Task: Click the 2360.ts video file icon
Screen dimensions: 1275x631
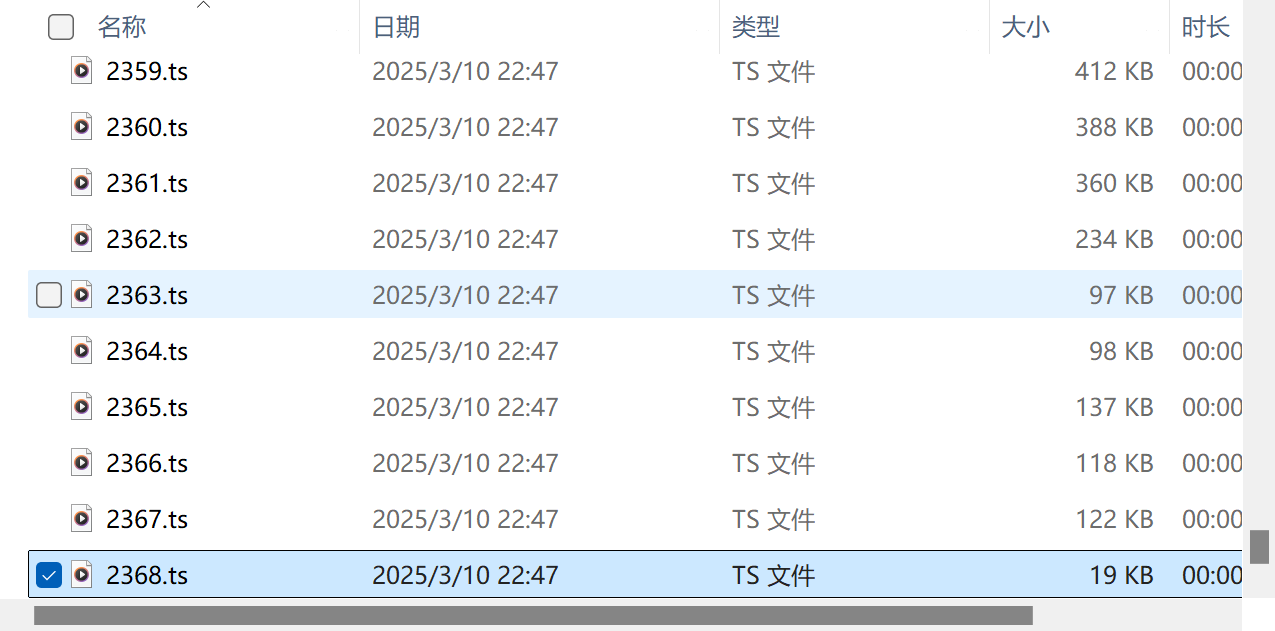Action: 82,127
